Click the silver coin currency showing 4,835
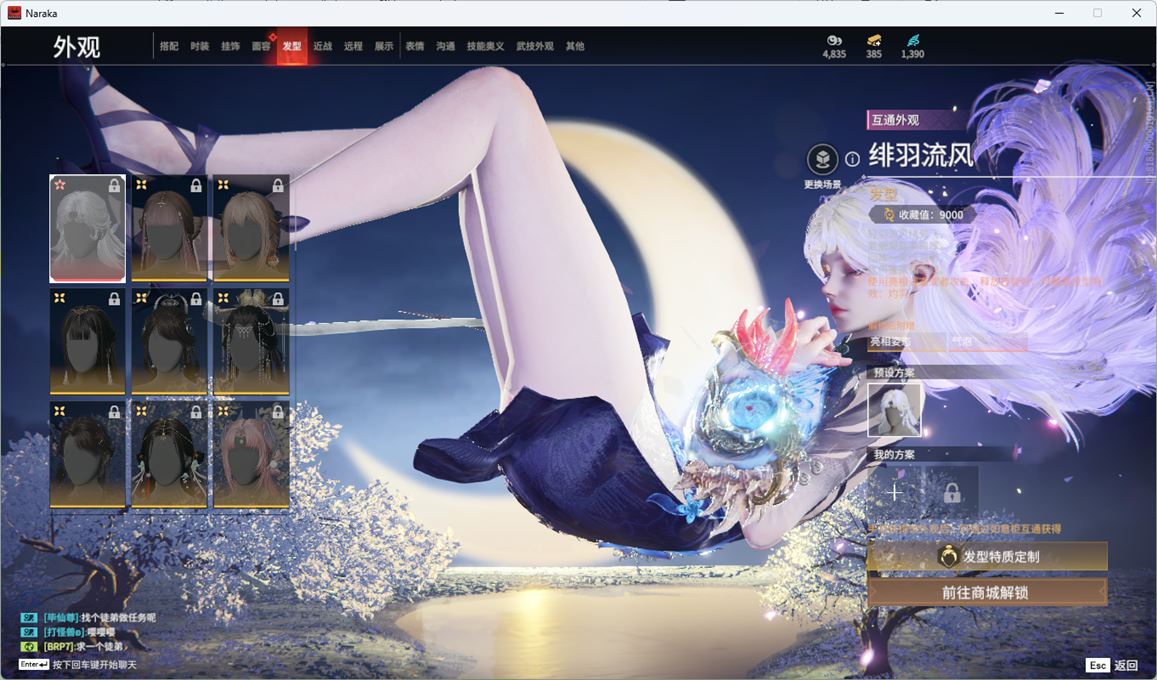1157x680 pixels. point(834,46)
